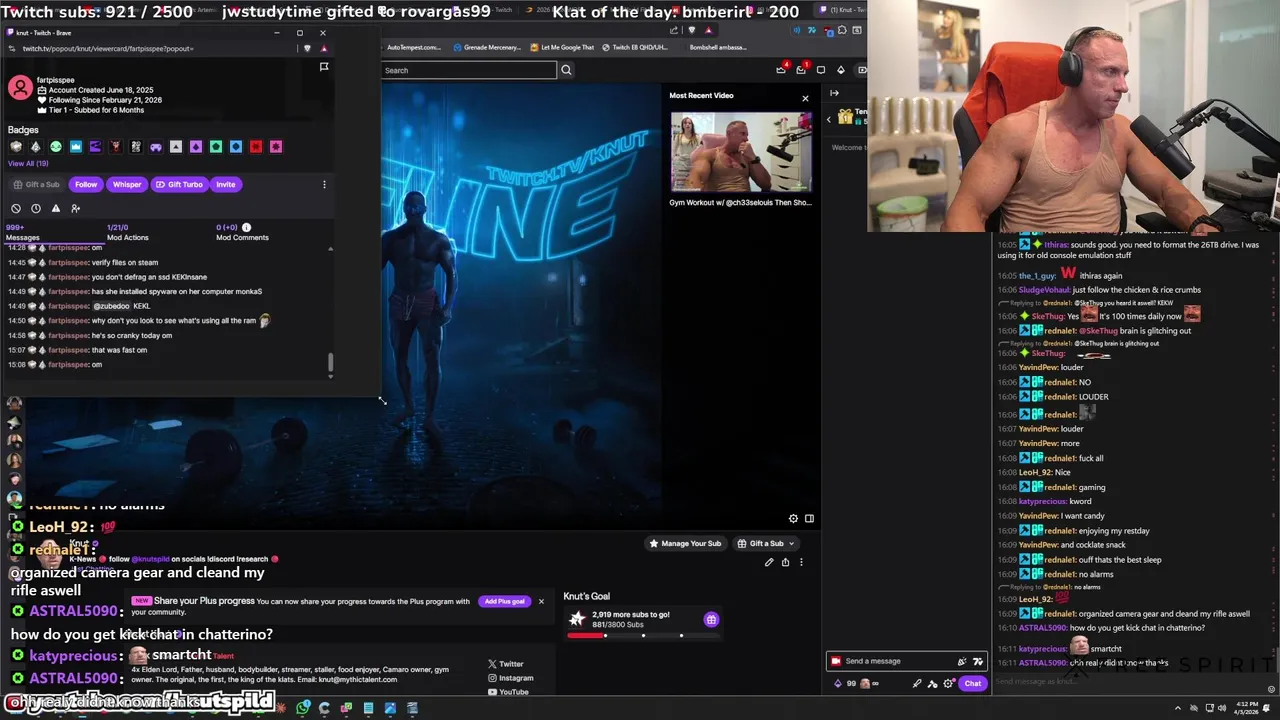Screen dimensions: 1280x720
Task: Click the 7TV emote icon in chat input
Action: pyautogui.click(x=977, y=661)
